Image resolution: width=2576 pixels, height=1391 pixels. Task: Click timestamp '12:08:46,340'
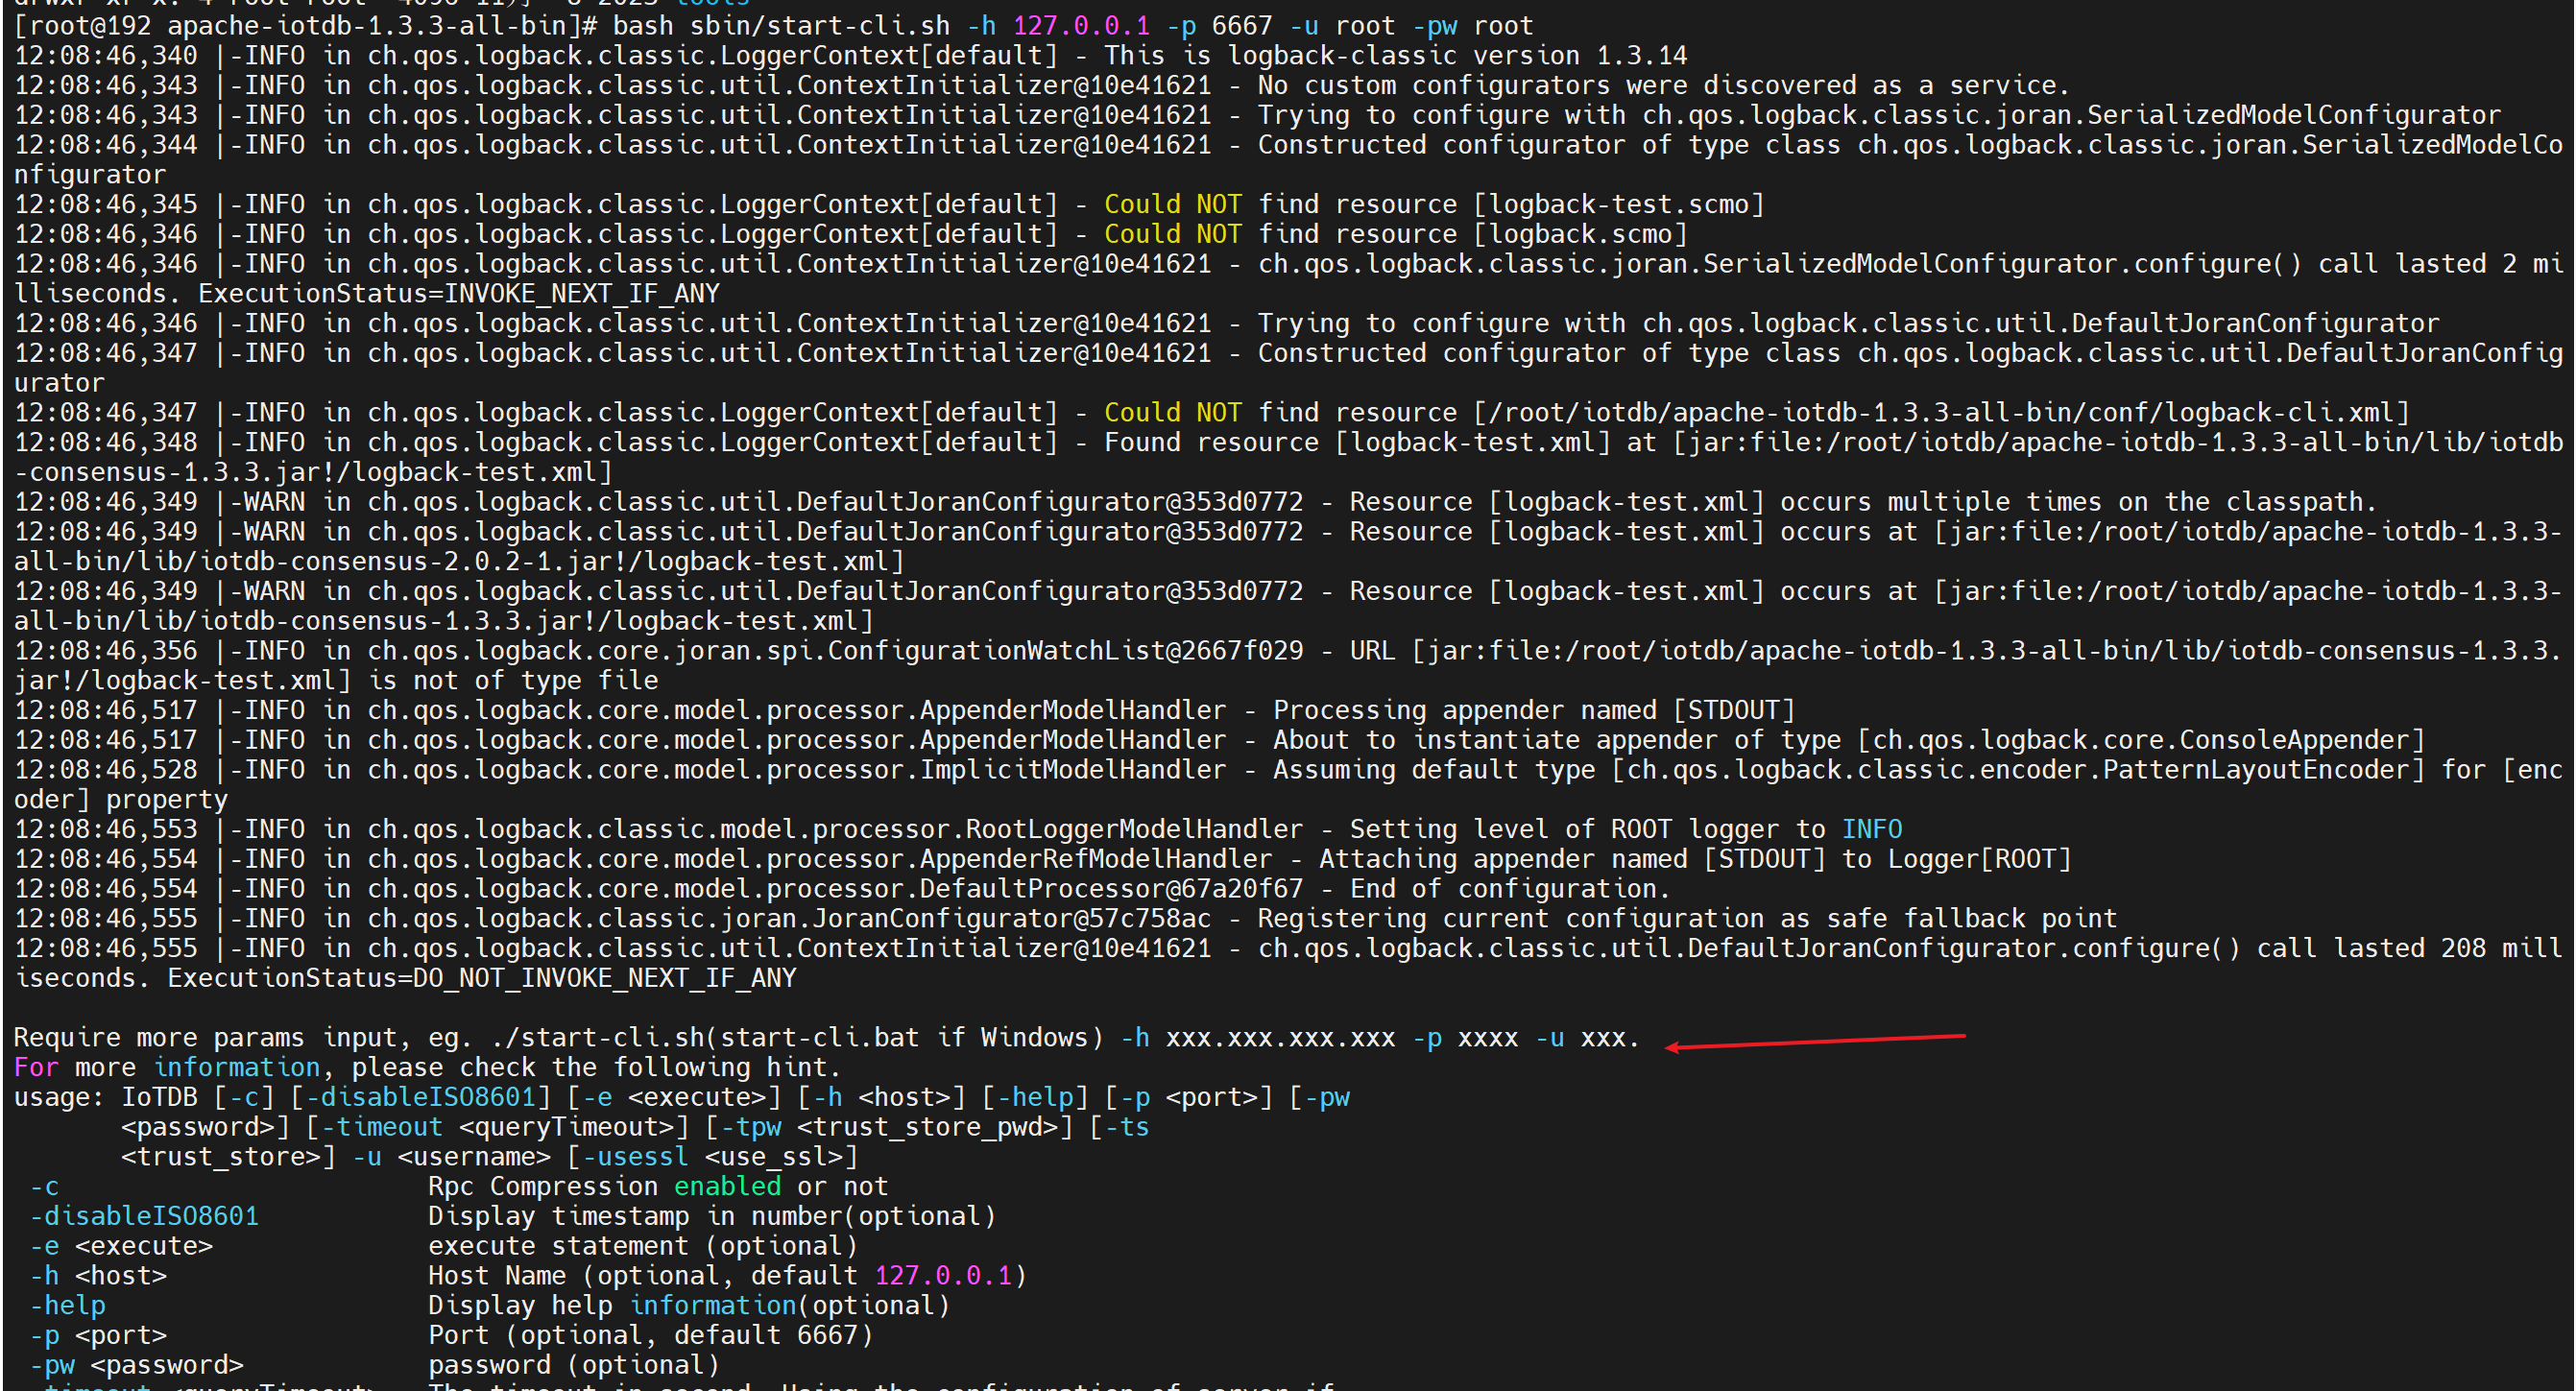pos(106,56)
